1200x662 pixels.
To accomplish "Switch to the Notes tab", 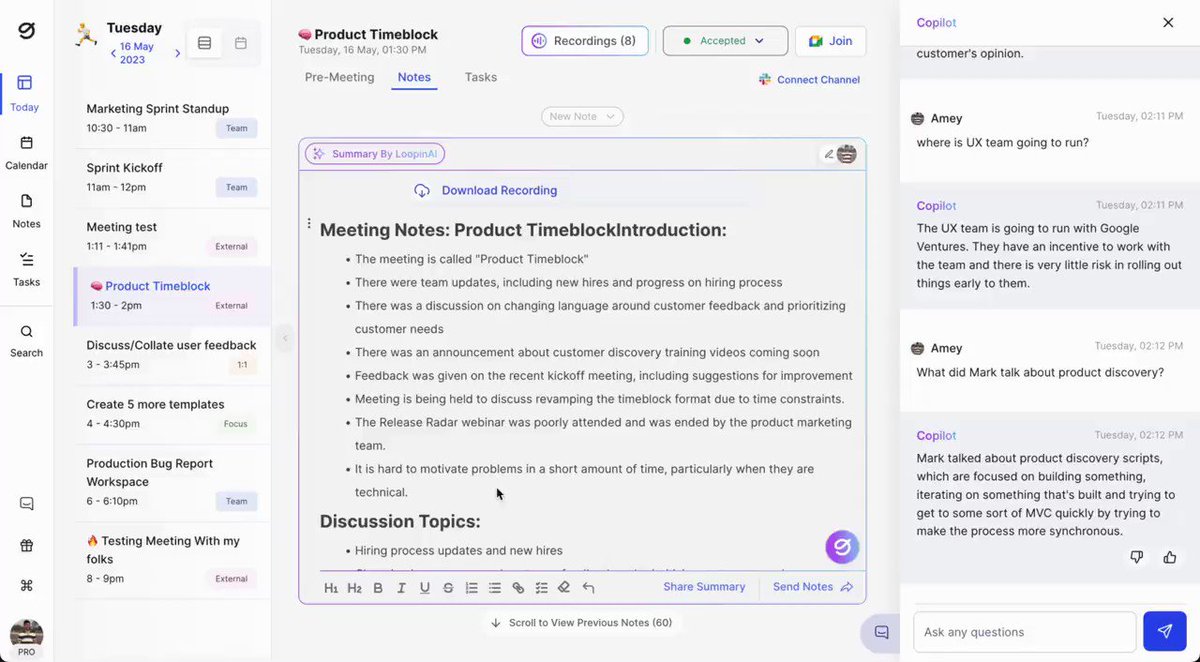I will 414,77.
